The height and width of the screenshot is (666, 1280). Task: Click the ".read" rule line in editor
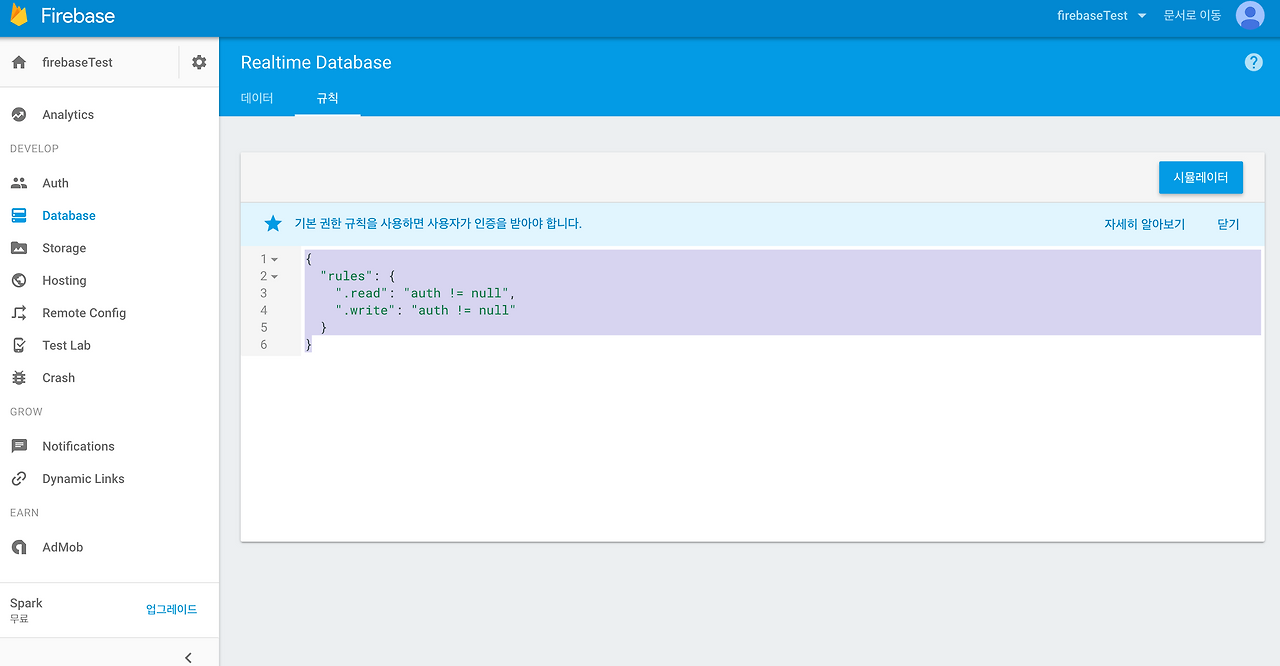click(424, 293)
